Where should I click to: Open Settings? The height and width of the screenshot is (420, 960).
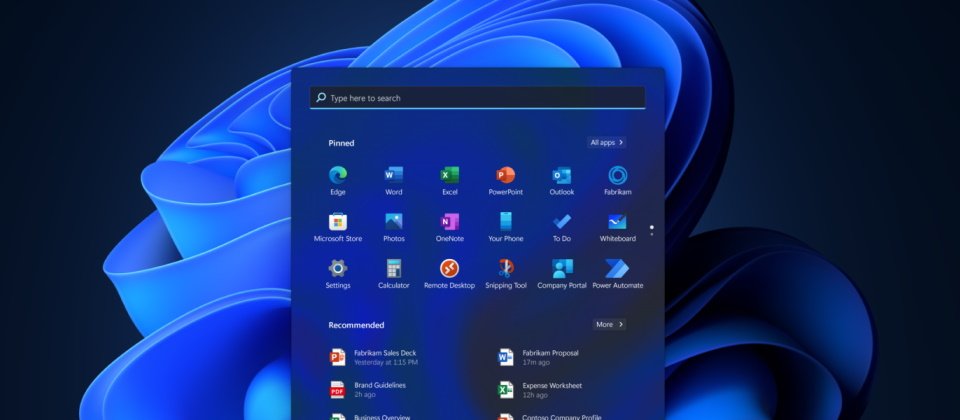[337, 274]
